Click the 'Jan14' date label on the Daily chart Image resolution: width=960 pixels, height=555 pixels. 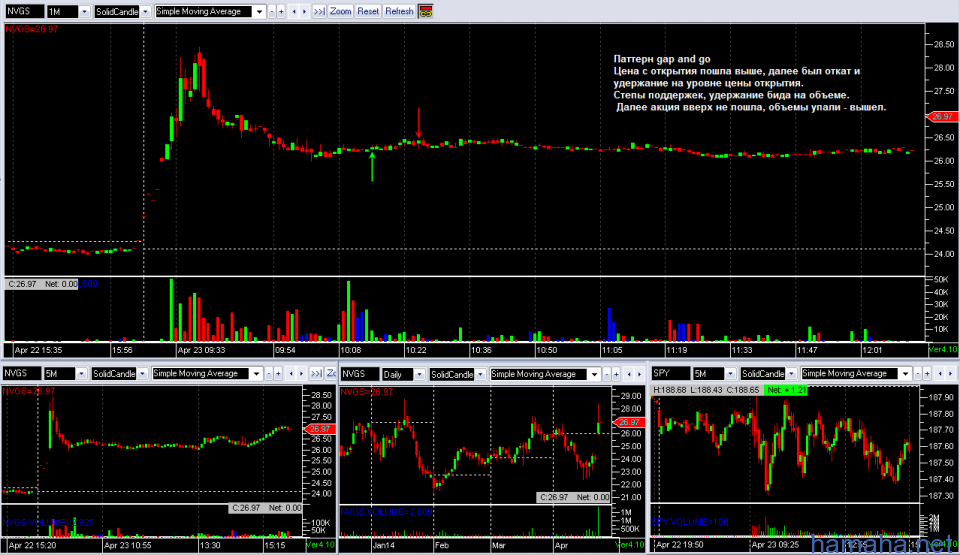pyautogui.click(x=384, y=545)
